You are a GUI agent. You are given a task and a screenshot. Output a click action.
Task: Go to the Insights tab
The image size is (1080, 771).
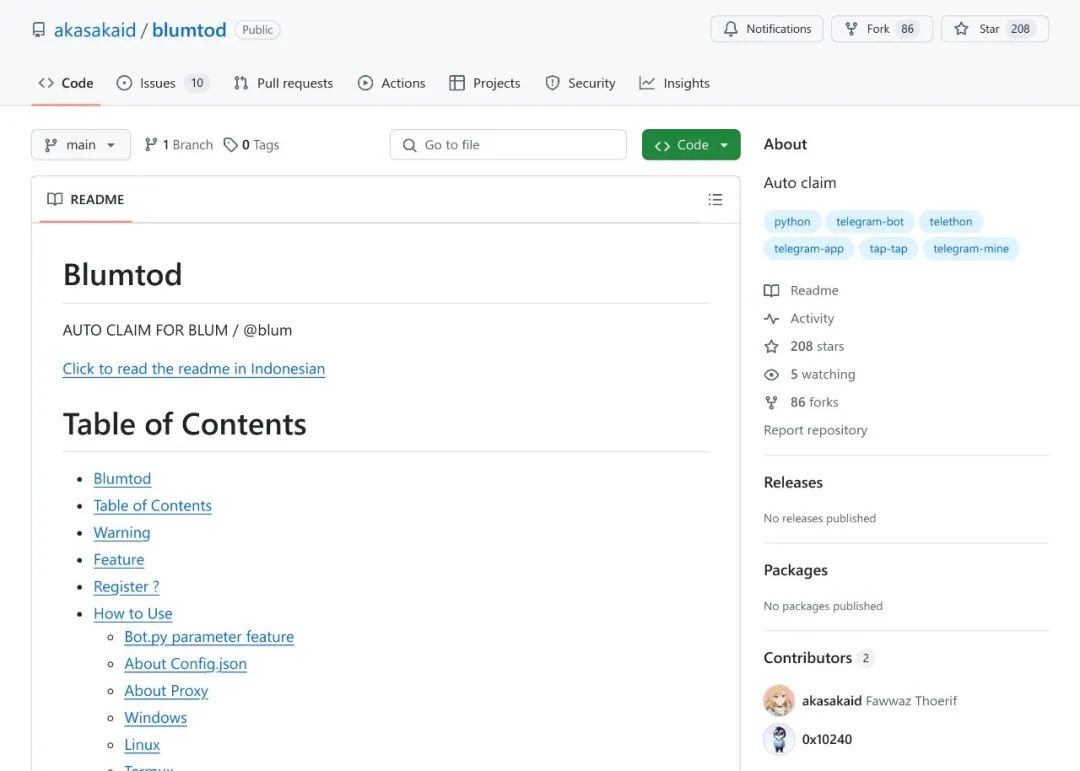674,83
